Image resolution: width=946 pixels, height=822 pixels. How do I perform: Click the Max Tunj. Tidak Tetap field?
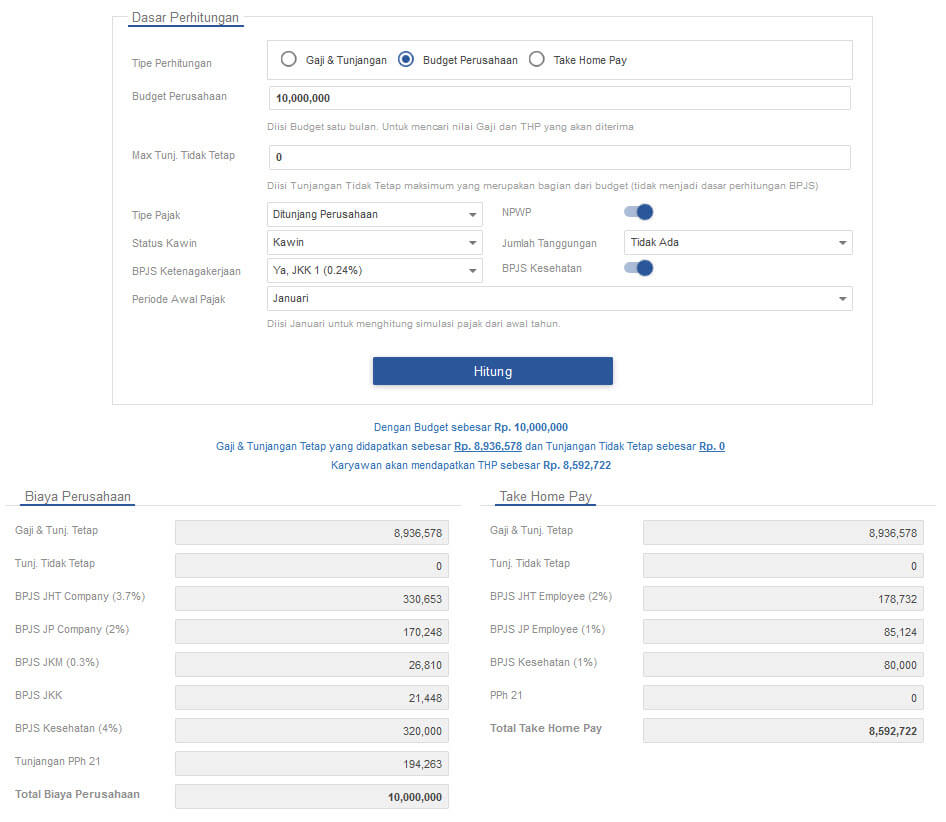560,158
